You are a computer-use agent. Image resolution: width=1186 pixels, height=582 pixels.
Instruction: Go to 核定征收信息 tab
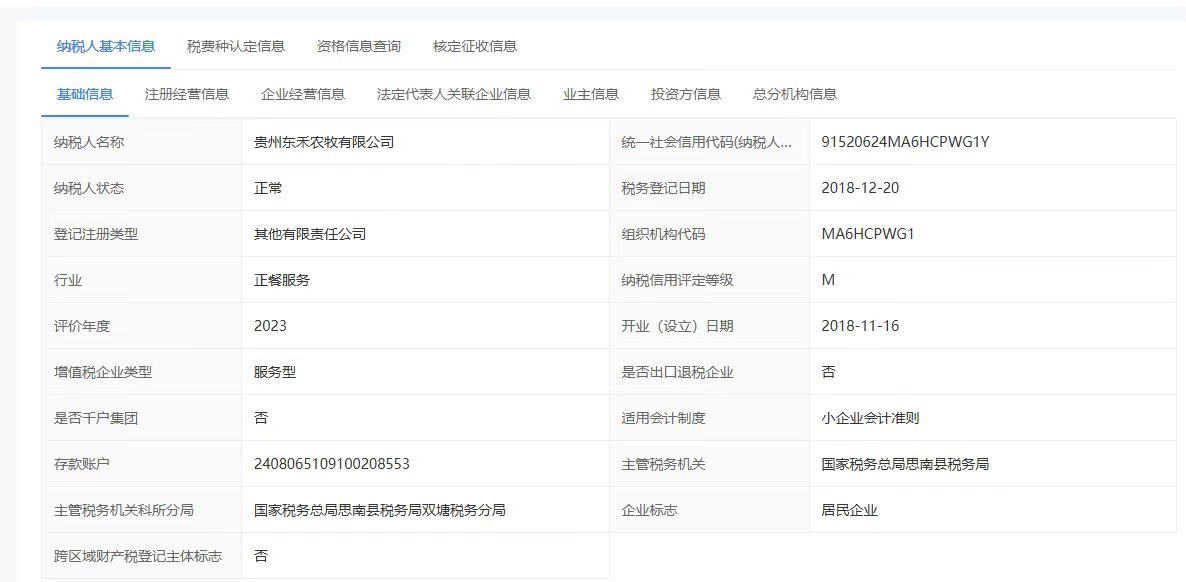click(475, 46)
